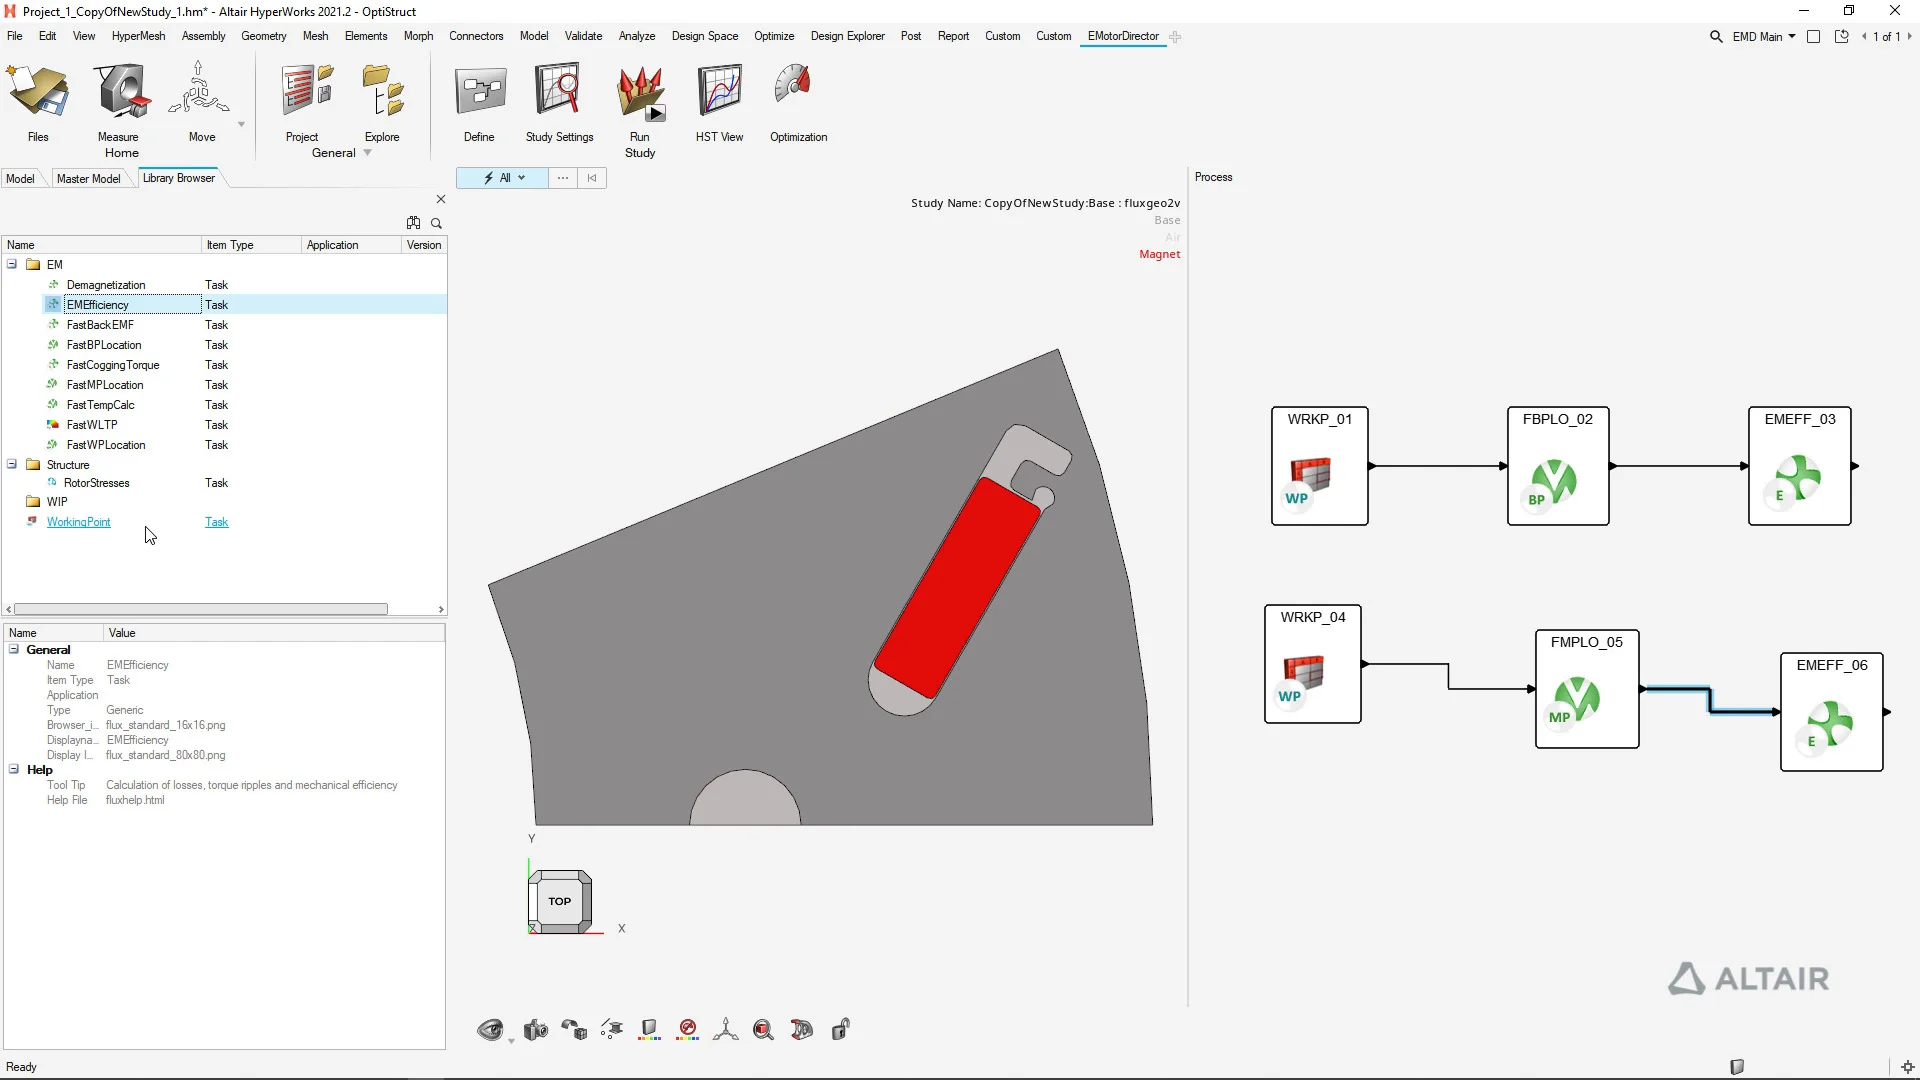Image resolution: width=1920 pixels, height=1080 pixels.
Task: Open the eye view options dropdown arrow
Action: pyautogui.click(x=511, y=1041)
